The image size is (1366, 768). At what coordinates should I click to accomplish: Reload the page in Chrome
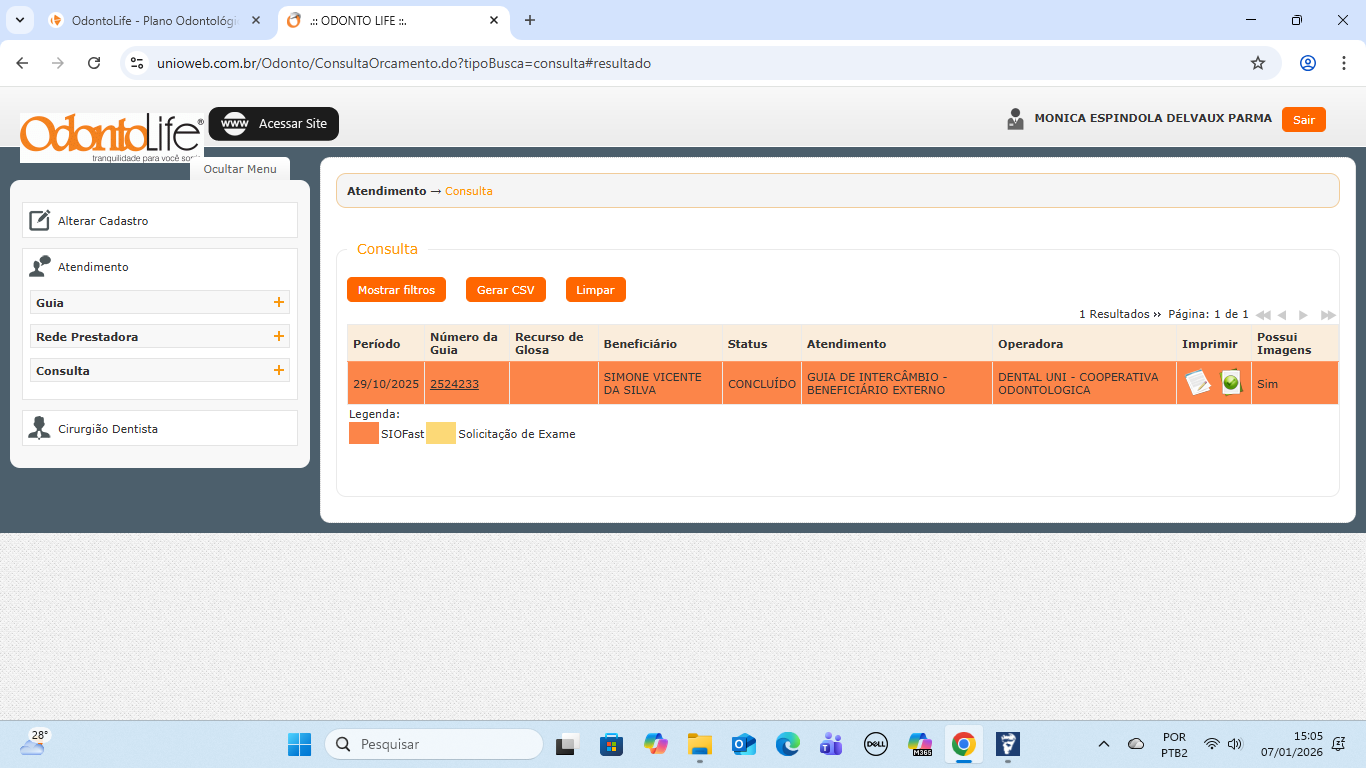click(x=94, y=63)
